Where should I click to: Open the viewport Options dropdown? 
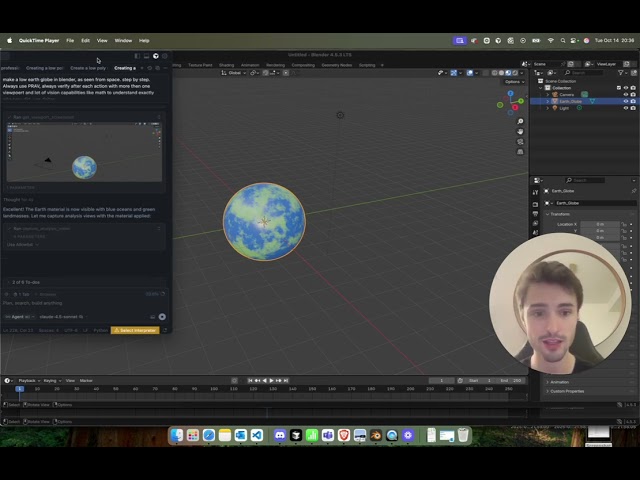(x=514, y=82)
